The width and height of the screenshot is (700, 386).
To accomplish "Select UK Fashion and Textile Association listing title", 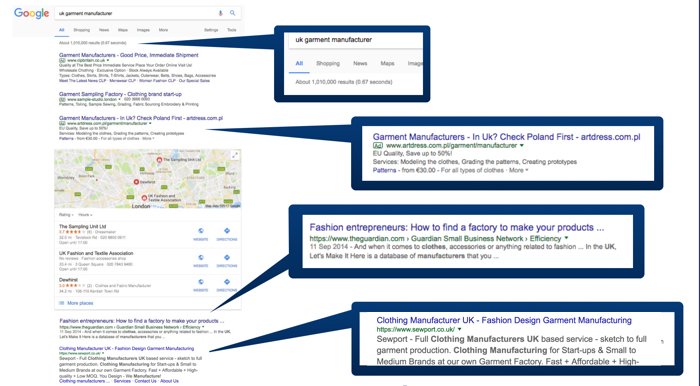I will pos(96,253).
